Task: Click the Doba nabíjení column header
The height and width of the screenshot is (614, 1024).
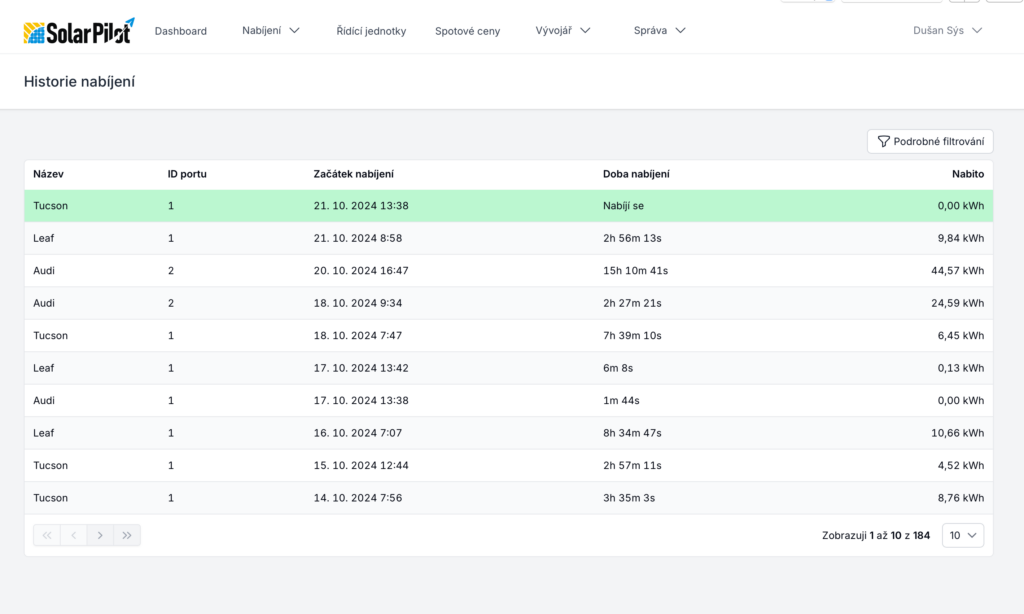Action: [636, 174]
